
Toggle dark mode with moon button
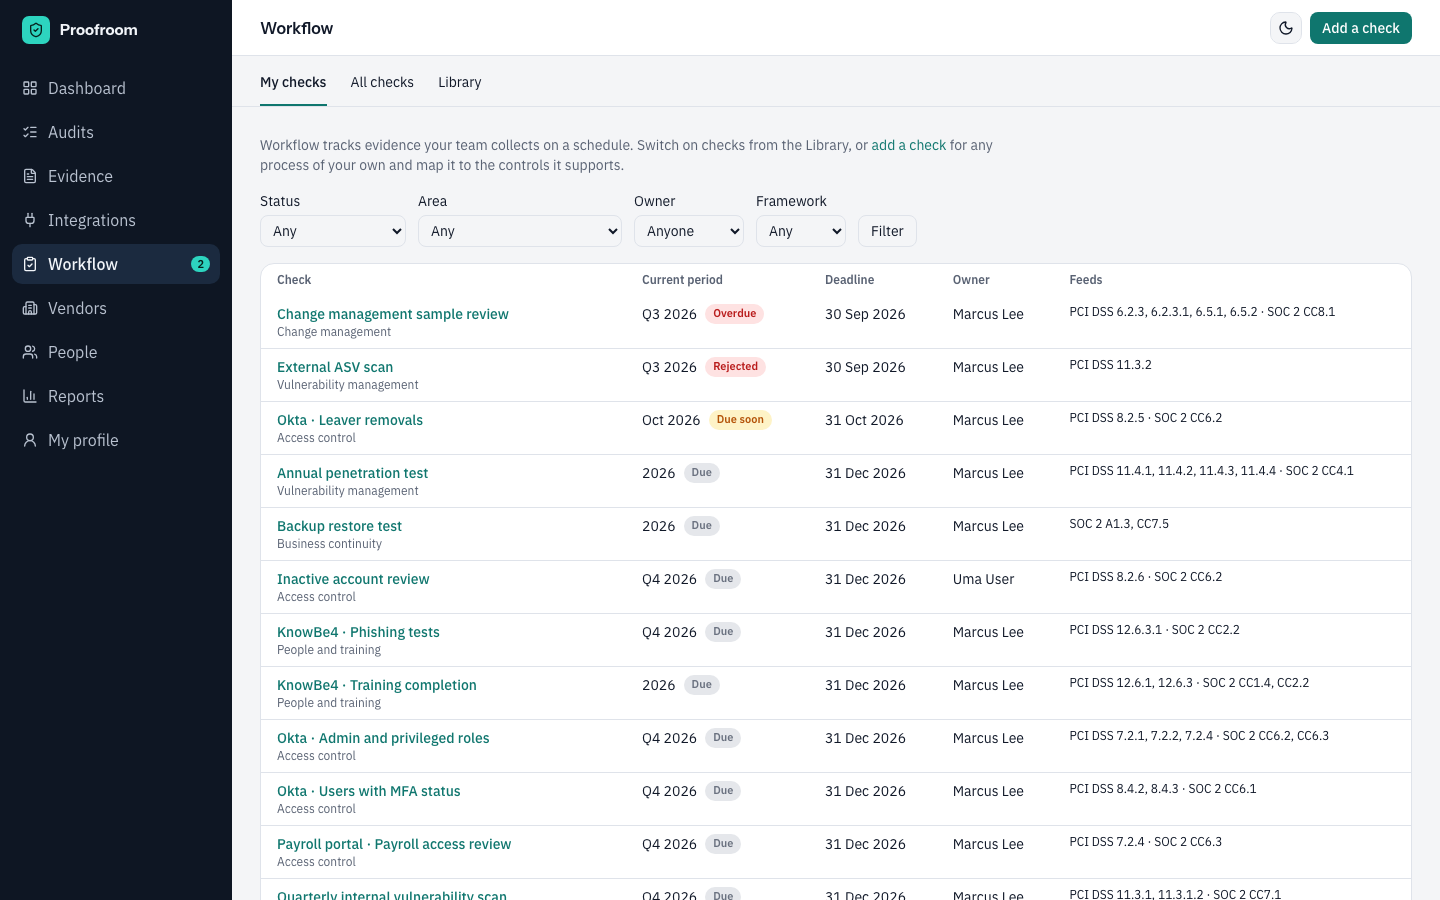[1286, 28]
